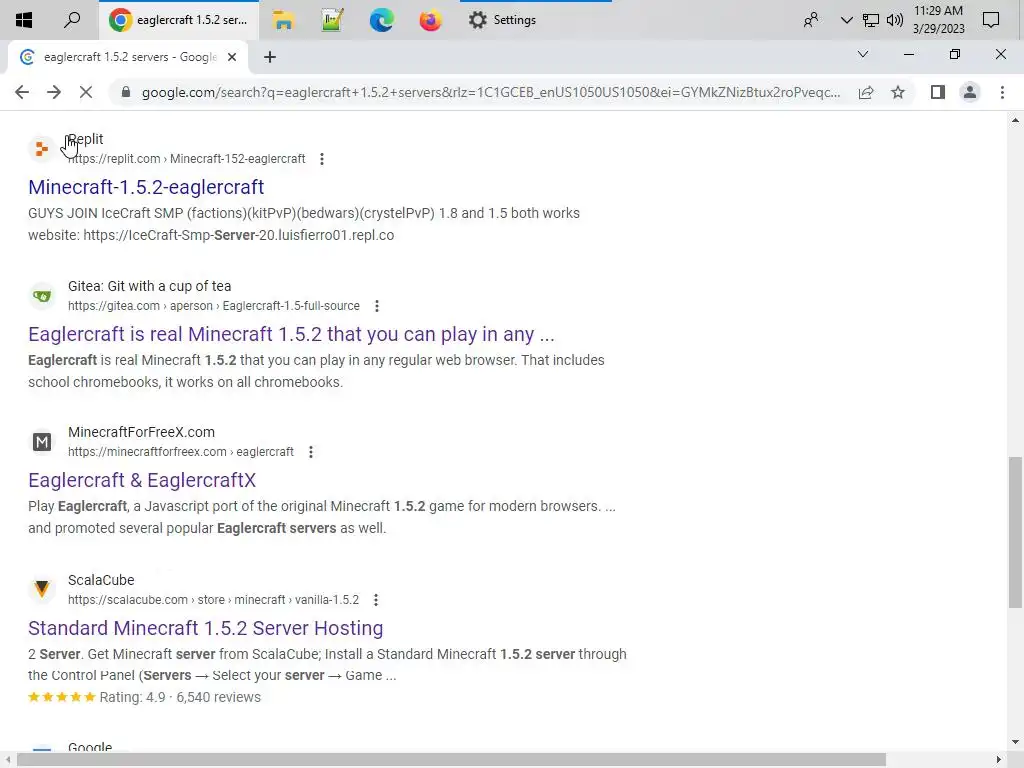Toggle the Chrome side panel
The height and width of the screenshot is (768, 1024).
(x=938, y=92)
